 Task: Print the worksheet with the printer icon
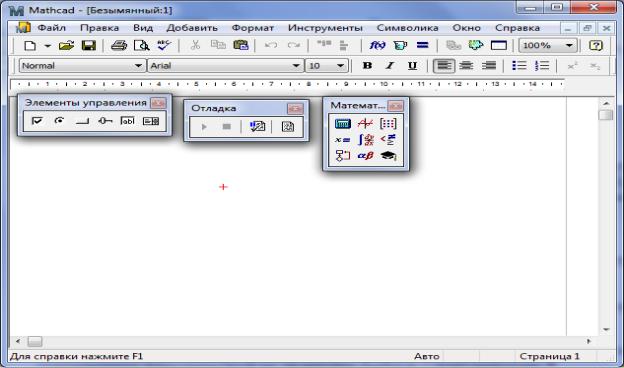pos(119,45)
